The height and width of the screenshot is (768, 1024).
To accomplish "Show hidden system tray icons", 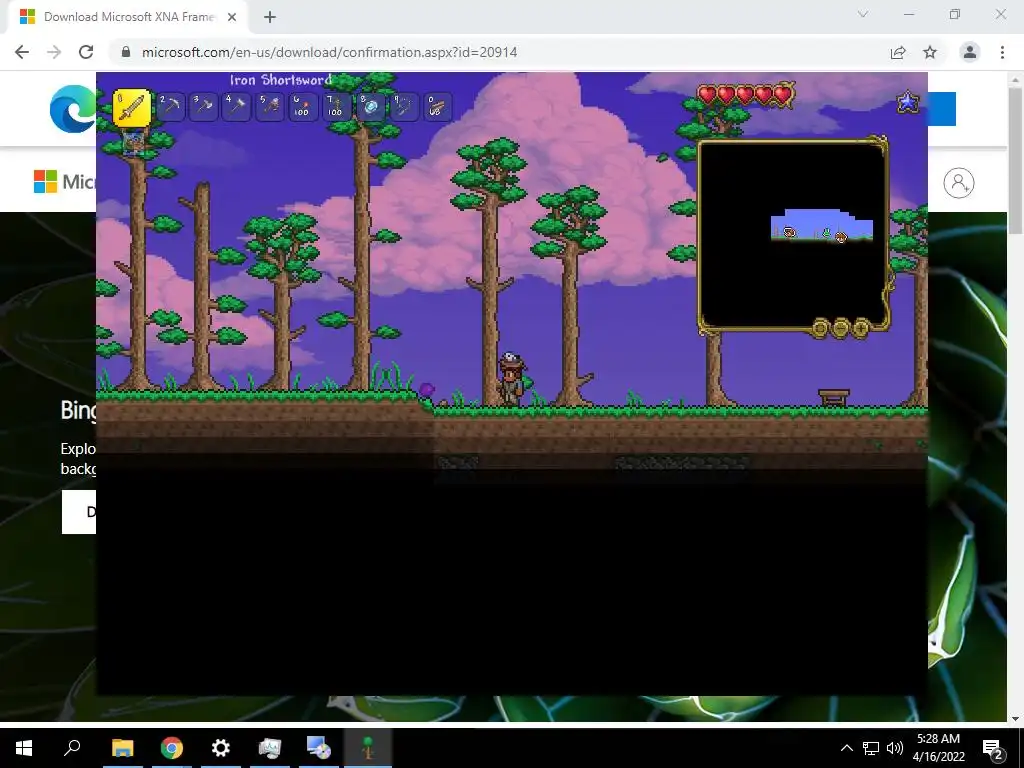I will (846, 748).
